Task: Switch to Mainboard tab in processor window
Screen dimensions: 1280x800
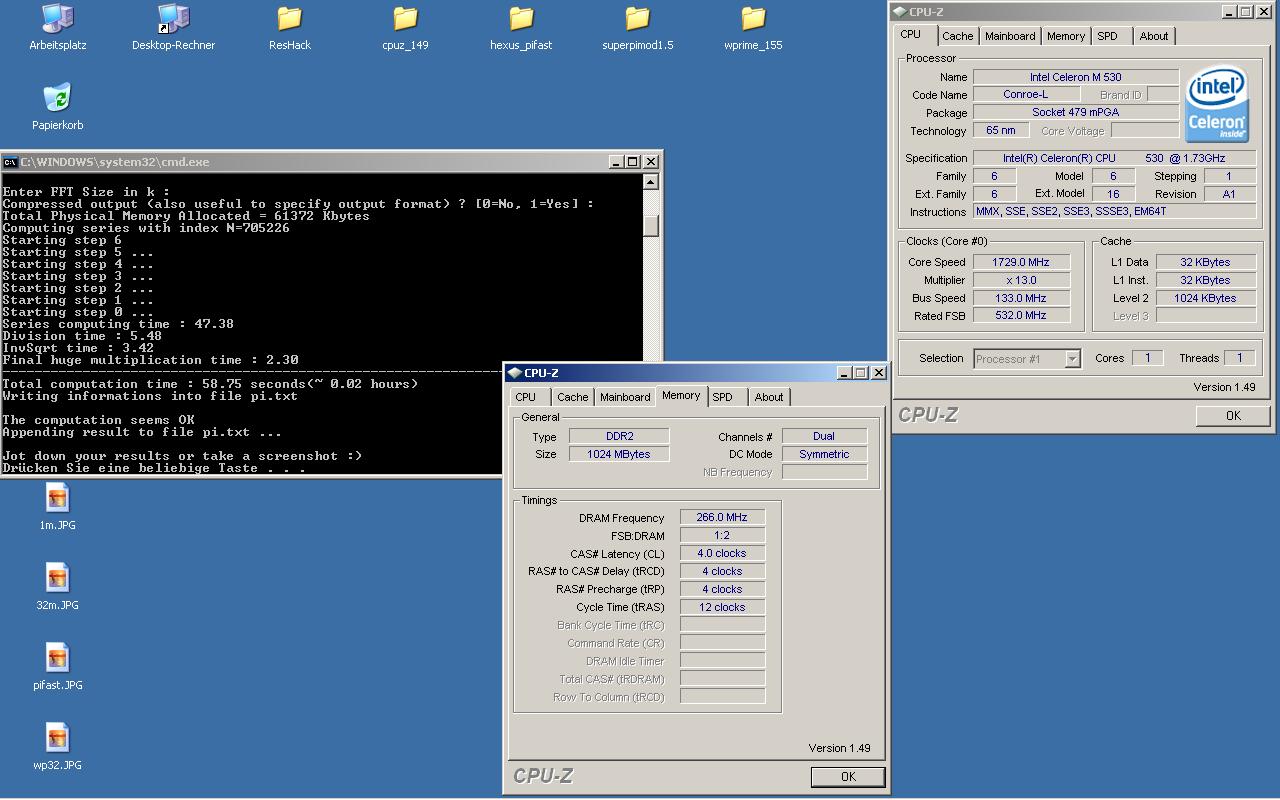Action: [x=1010, y=36]
